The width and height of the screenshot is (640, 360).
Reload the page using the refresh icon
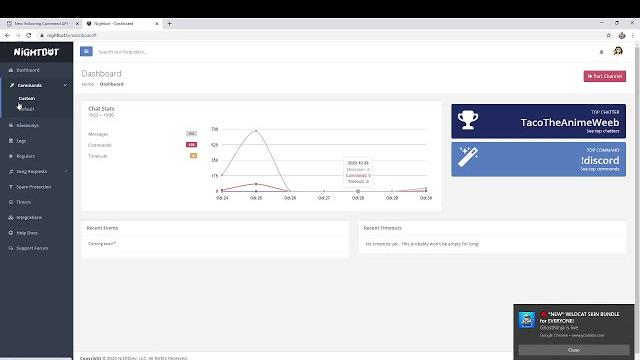[29, 36]
